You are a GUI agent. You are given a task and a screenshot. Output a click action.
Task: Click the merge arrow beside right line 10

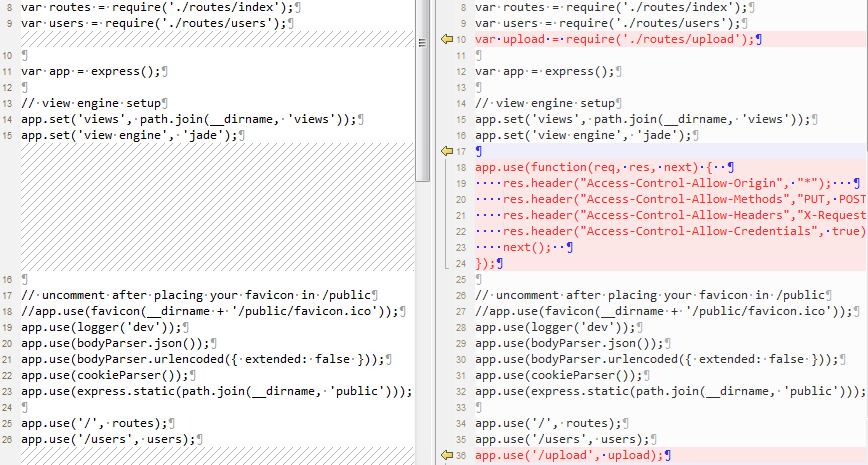point(447,40)
